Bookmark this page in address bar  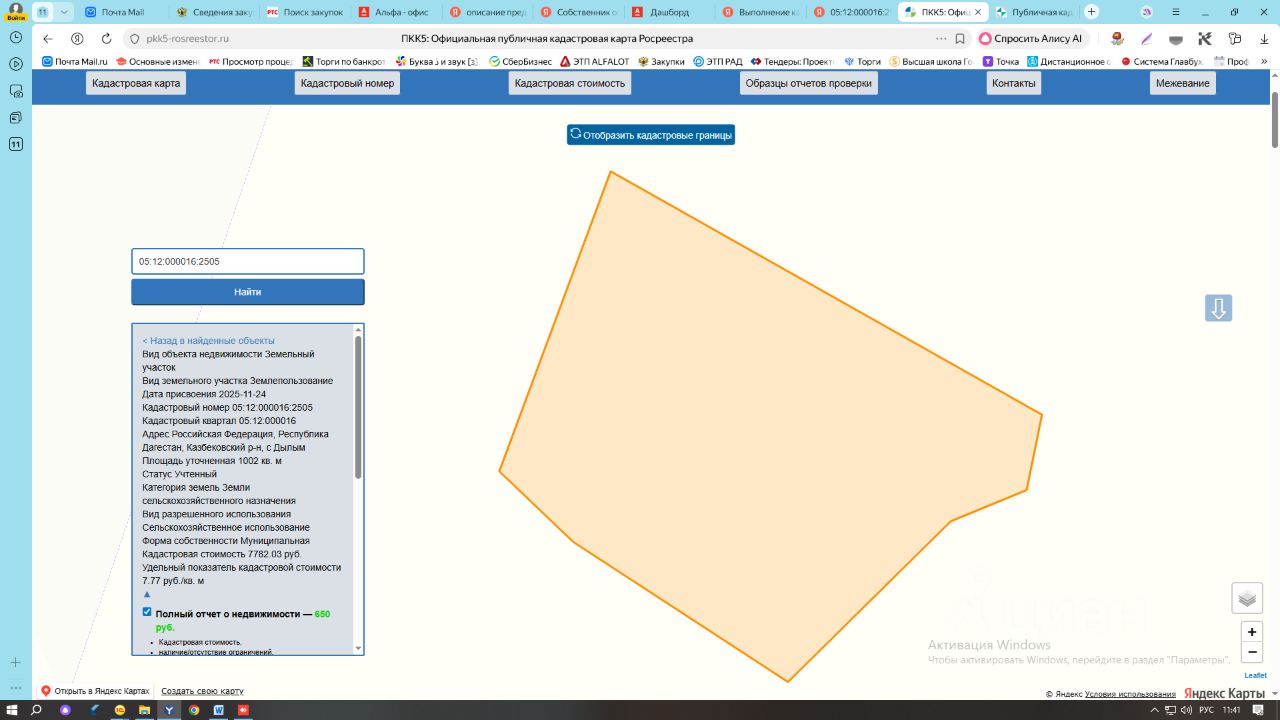[x=960, y=39]
